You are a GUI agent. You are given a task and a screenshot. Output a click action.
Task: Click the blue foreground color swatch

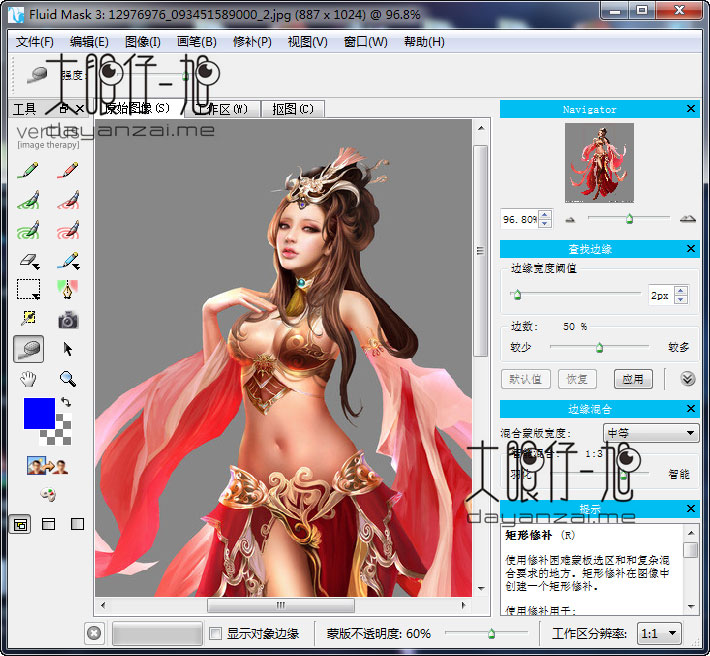[39, 413]
